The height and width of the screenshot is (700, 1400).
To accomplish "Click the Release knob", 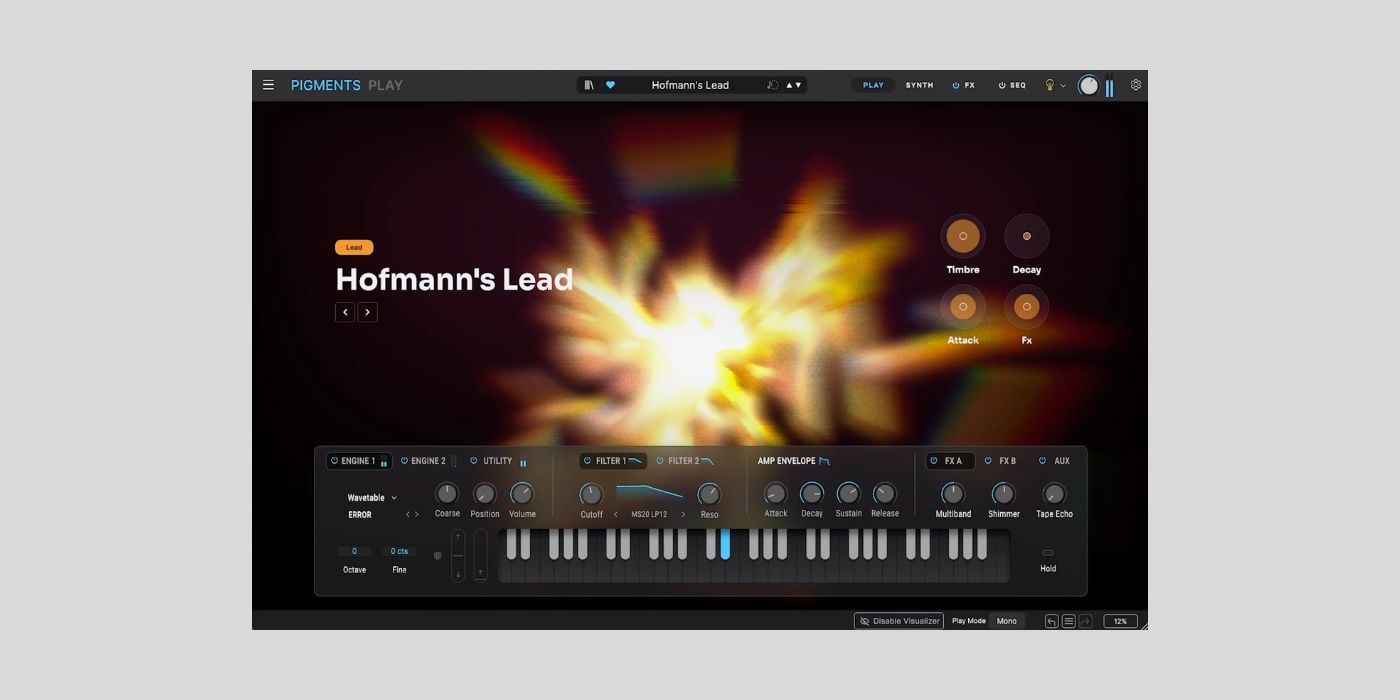I will click(x=884, y=493).
